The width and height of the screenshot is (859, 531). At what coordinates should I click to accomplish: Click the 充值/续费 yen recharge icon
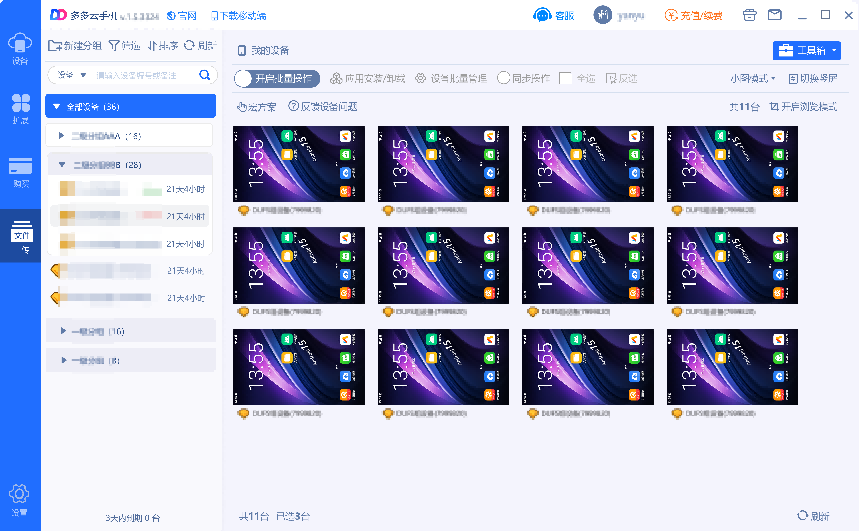[x=671, y=15]
